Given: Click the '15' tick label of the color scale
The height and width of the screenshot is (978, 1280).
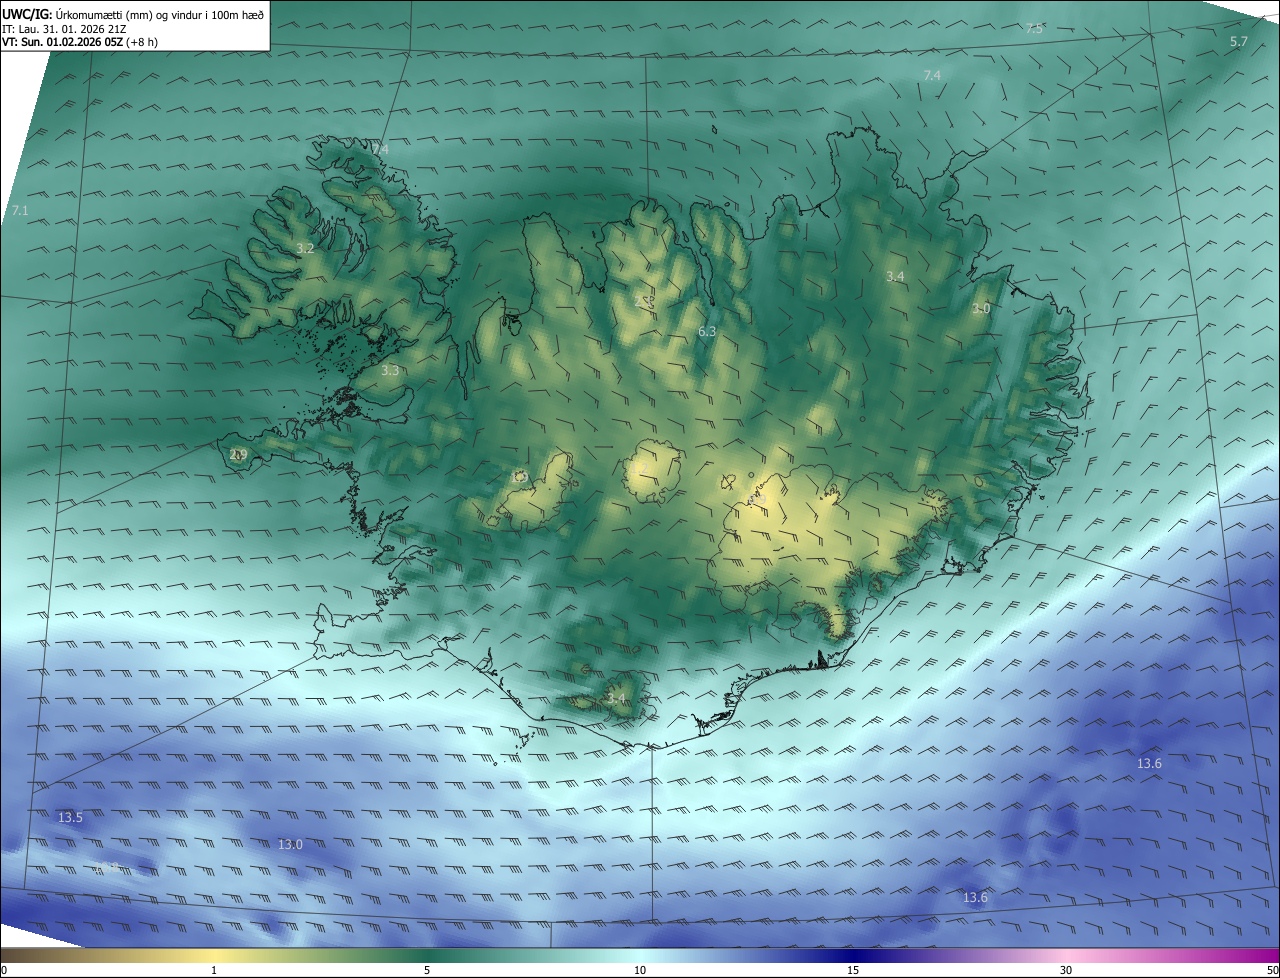Looking at the screenshot, I should (853, 970).
